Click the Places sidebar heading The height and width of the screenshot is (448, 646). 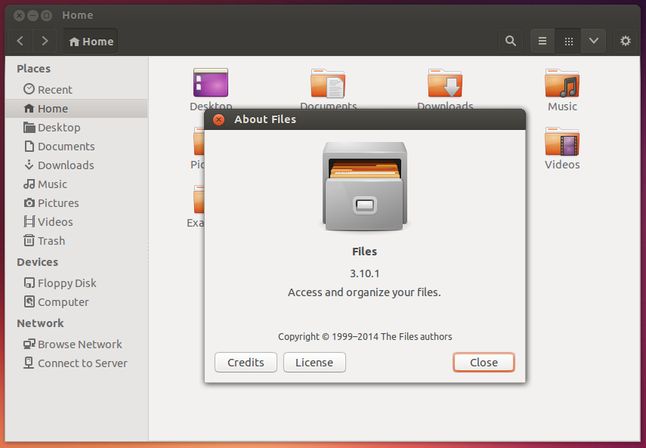tap(34, 68)
